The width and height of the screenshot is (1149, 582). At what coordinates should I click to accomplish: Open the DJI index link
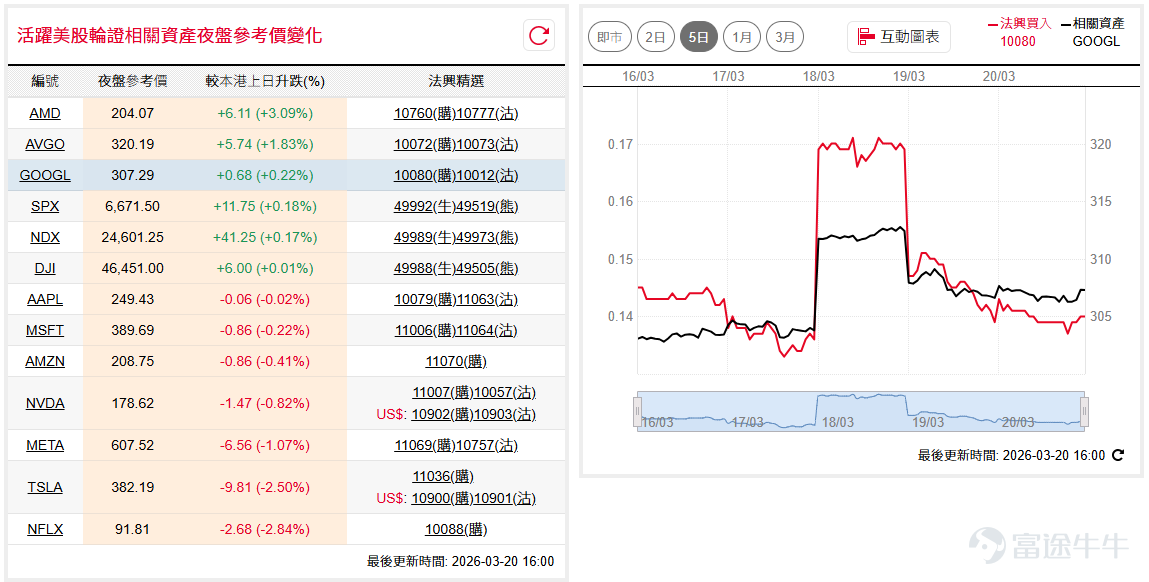45,268
